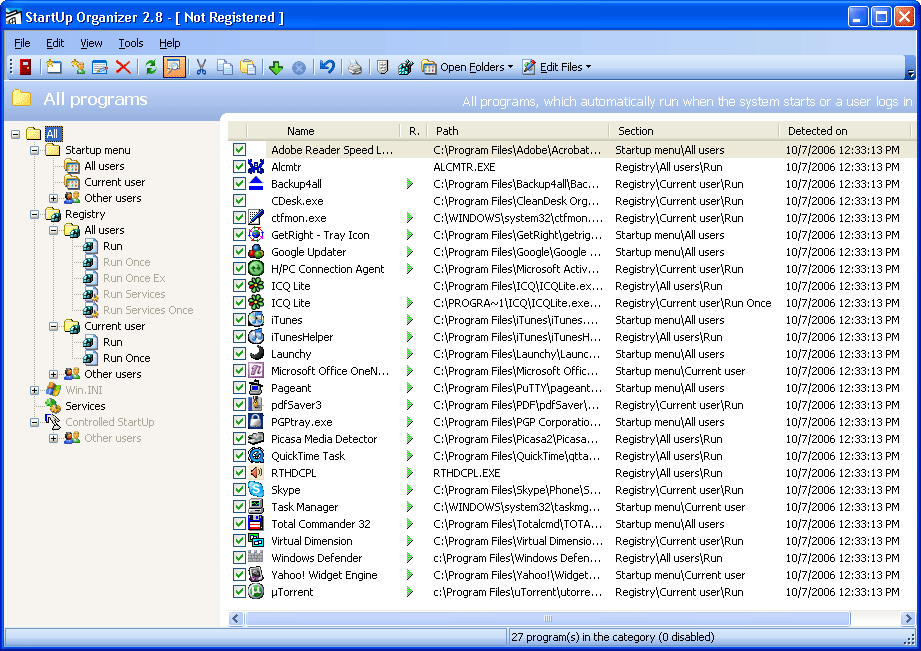The height and width of the screenshot is (651, 921).
Task: Uncheck the Launchy checkbox
Action: pos(239,354)
